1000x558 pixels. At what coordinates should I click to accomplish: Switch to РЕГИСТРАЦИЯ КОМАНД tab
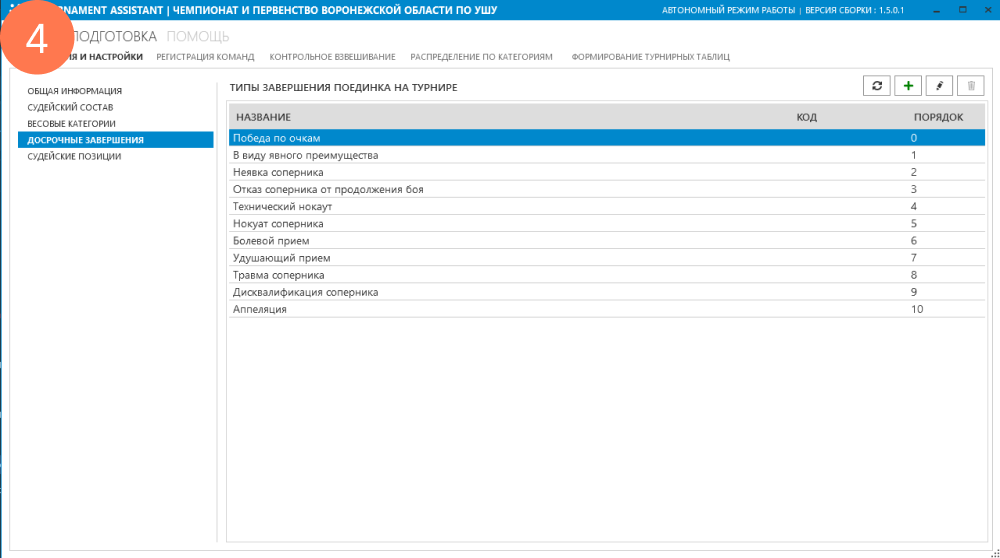(205, 57)
